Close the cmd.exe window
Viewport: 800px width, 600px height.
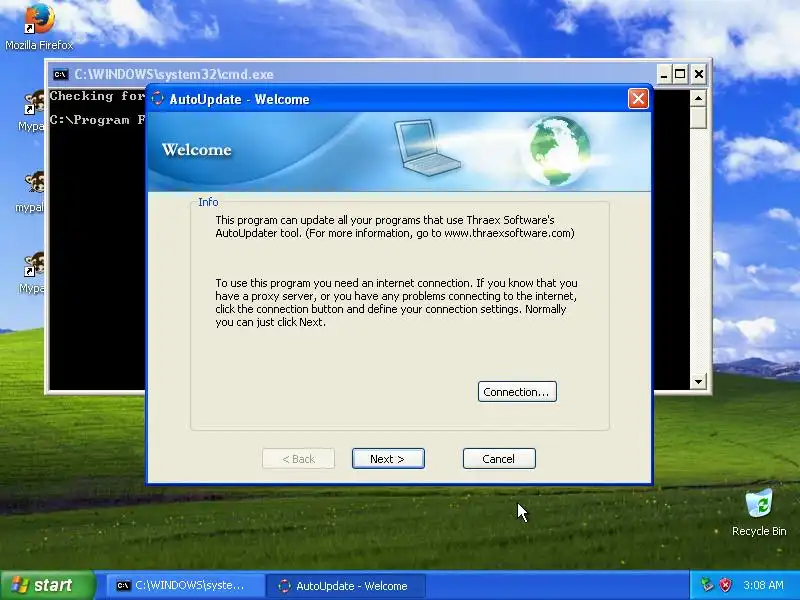[x=698, y=74]
